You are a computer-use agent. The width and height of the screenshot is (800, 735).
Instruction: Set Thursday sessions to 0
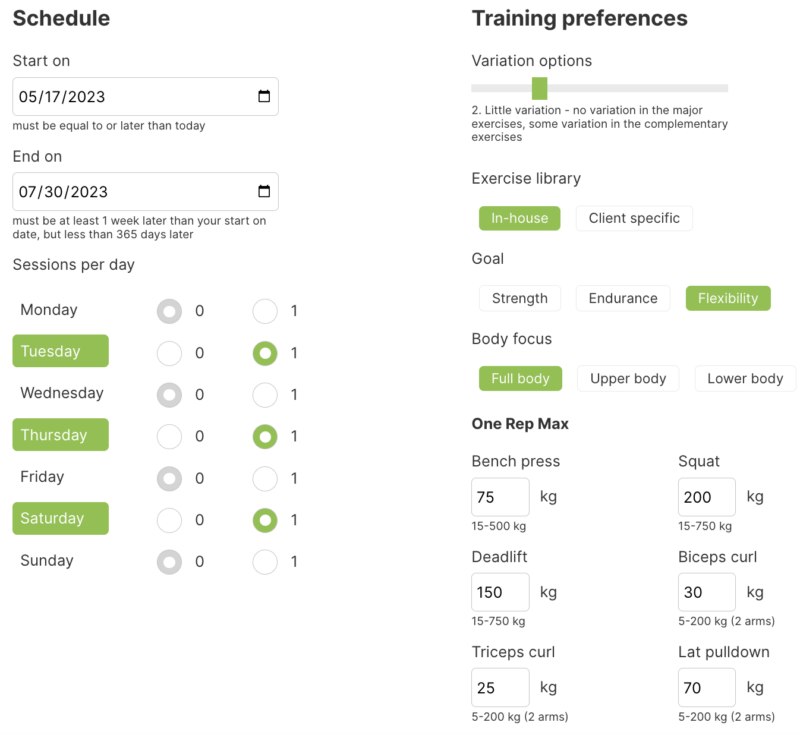coord(170,436)
